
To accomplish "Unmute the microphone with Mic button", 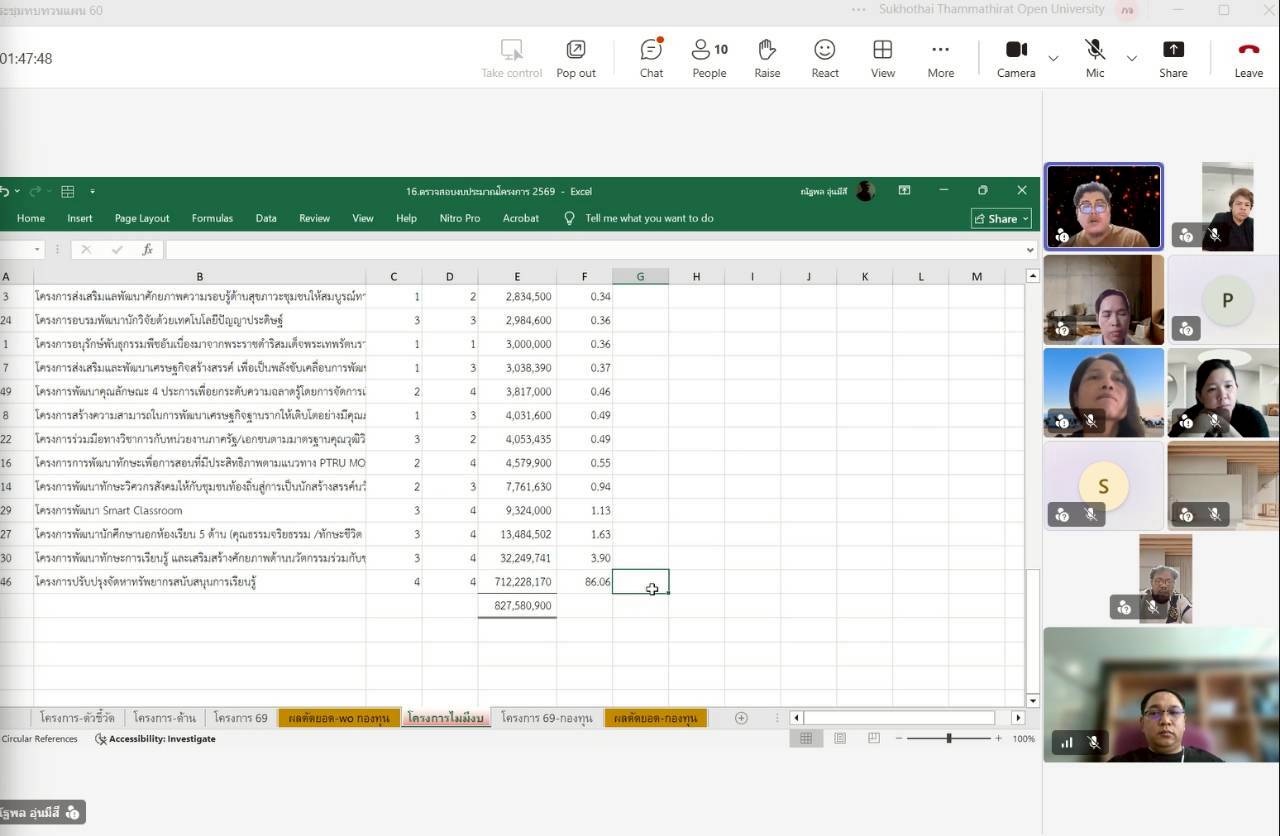I will coord(1095,58).
